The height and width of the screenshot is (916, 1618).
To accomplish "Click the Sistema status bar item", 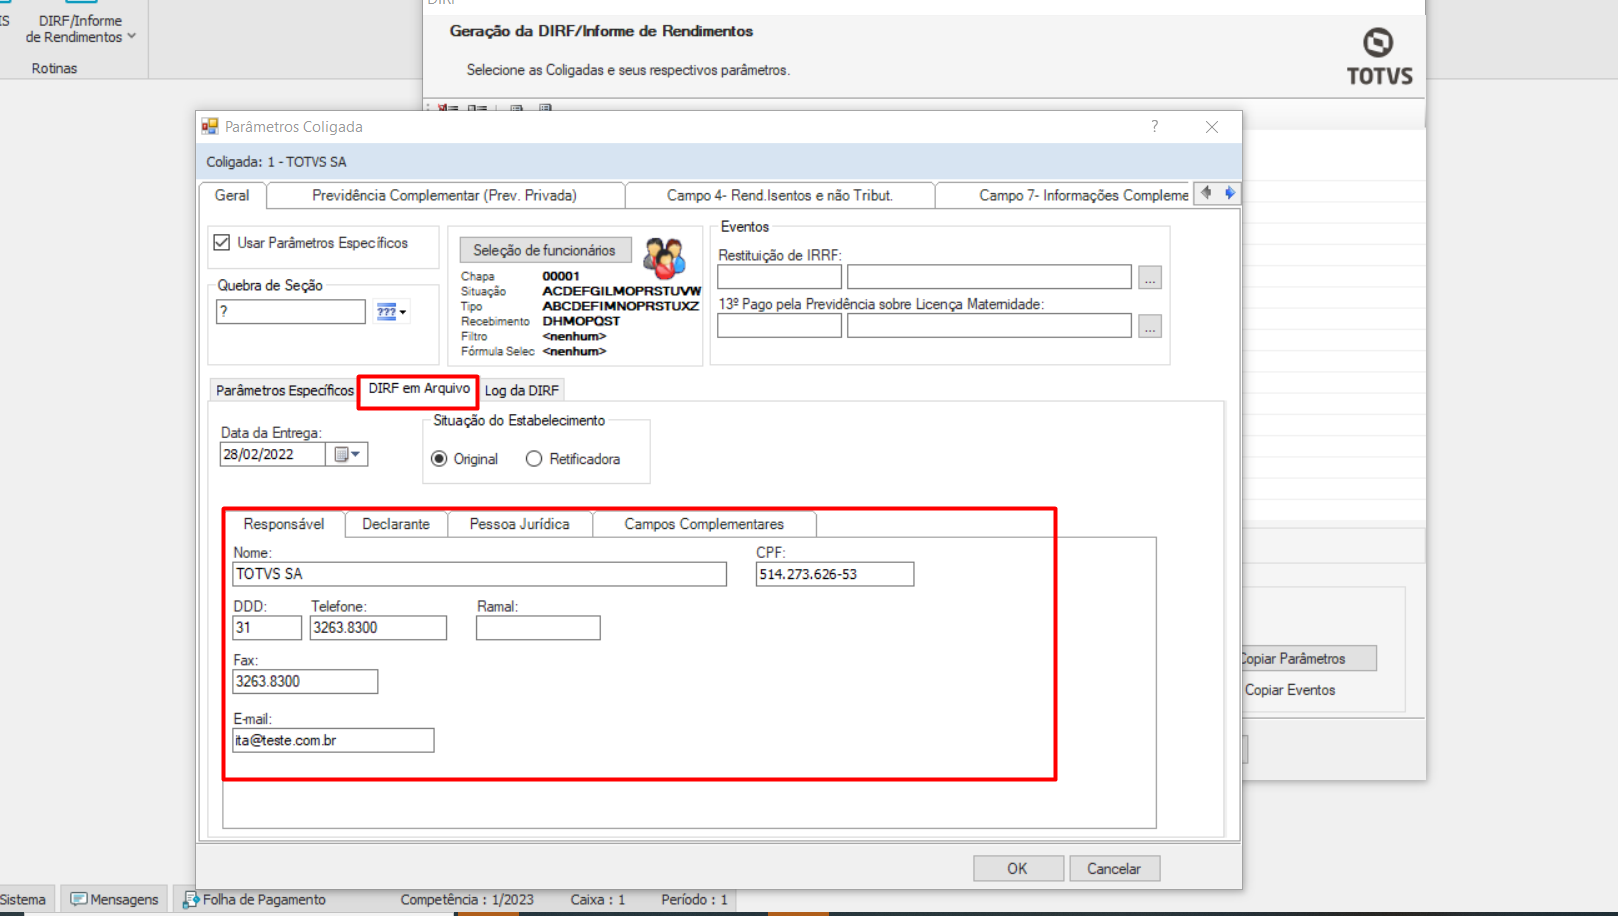I will pos(23,900).
